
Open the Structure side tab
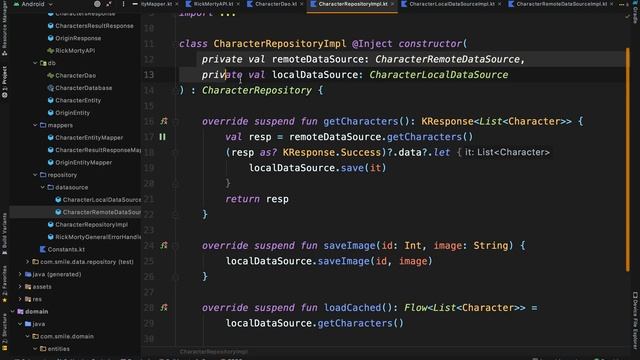(x=4, y=331)
